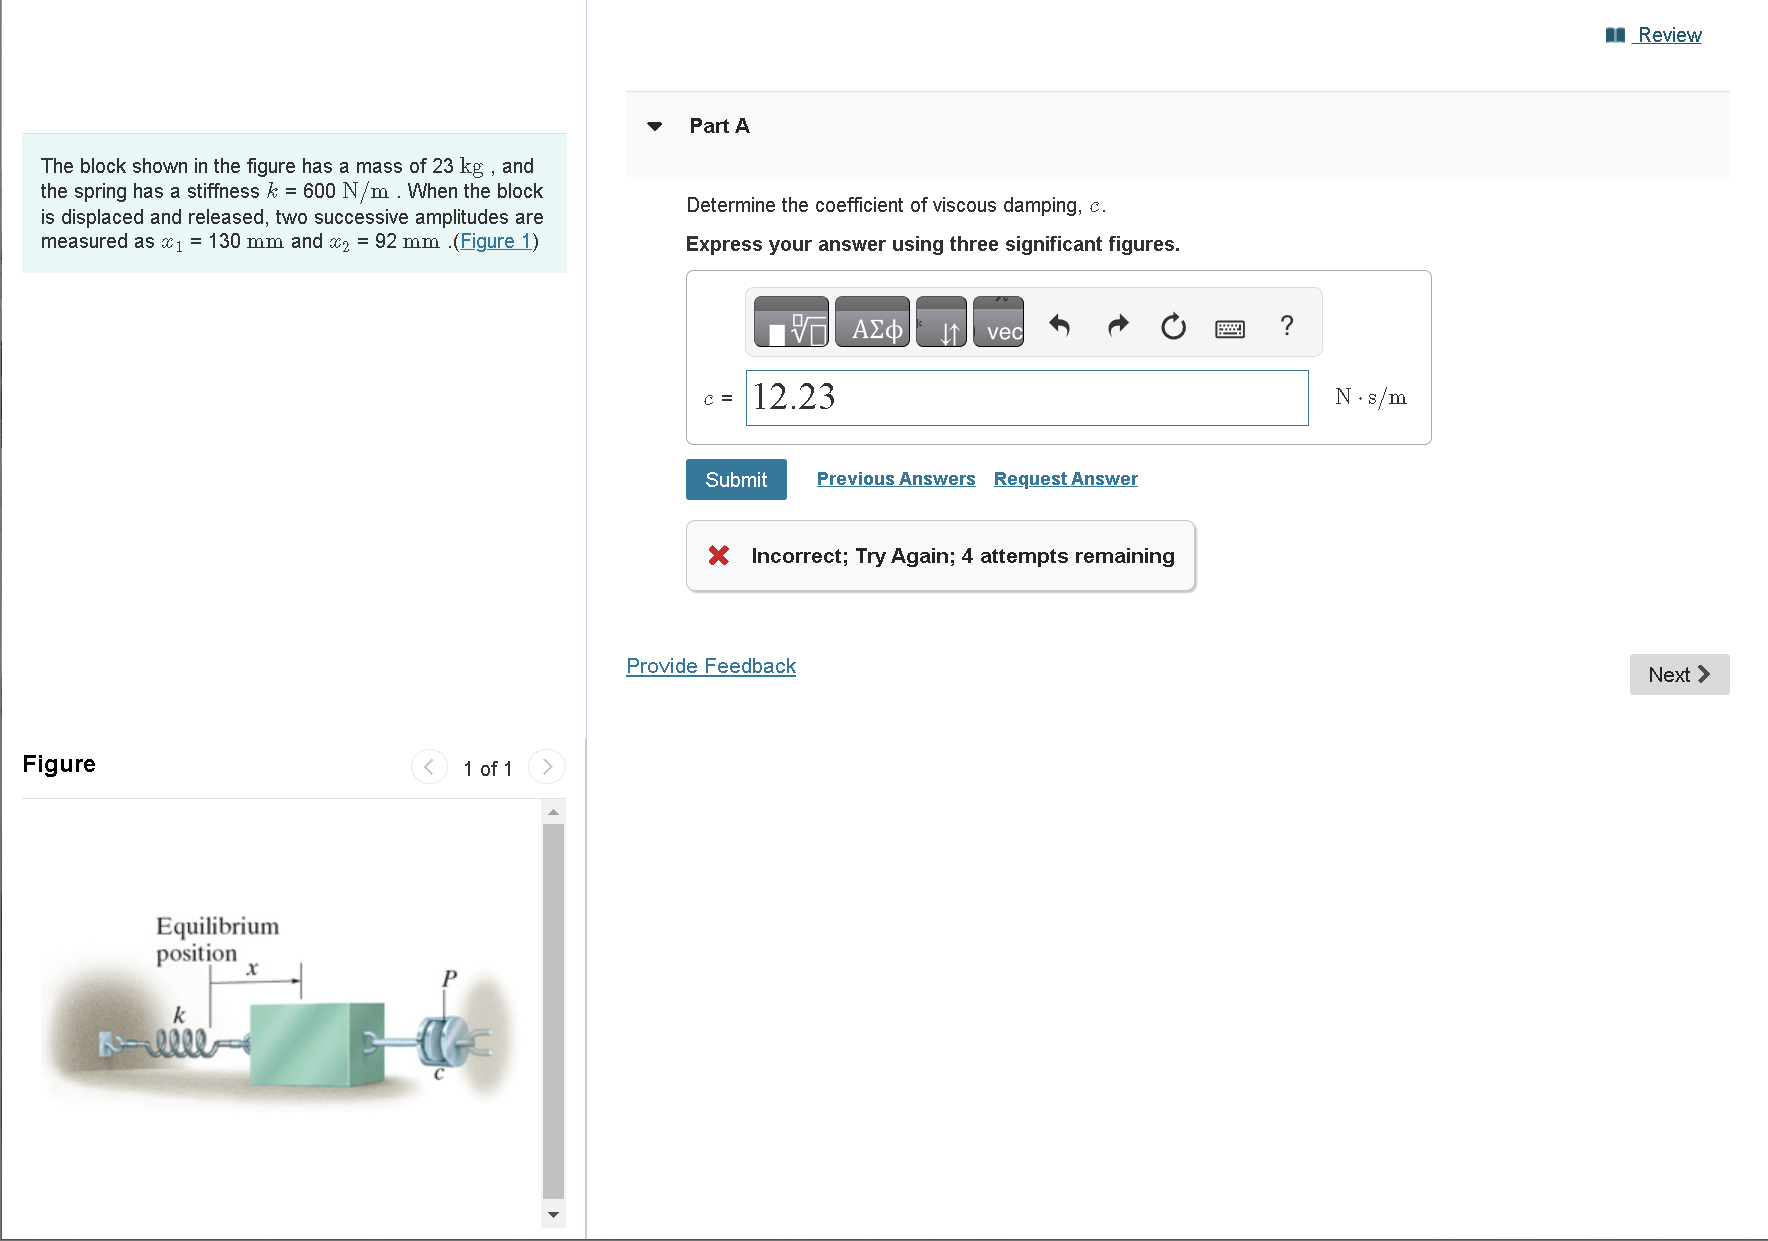This screenshot has width=1768, height=1241.
Task: Click the "Part A" heading text
Action: 719,126
